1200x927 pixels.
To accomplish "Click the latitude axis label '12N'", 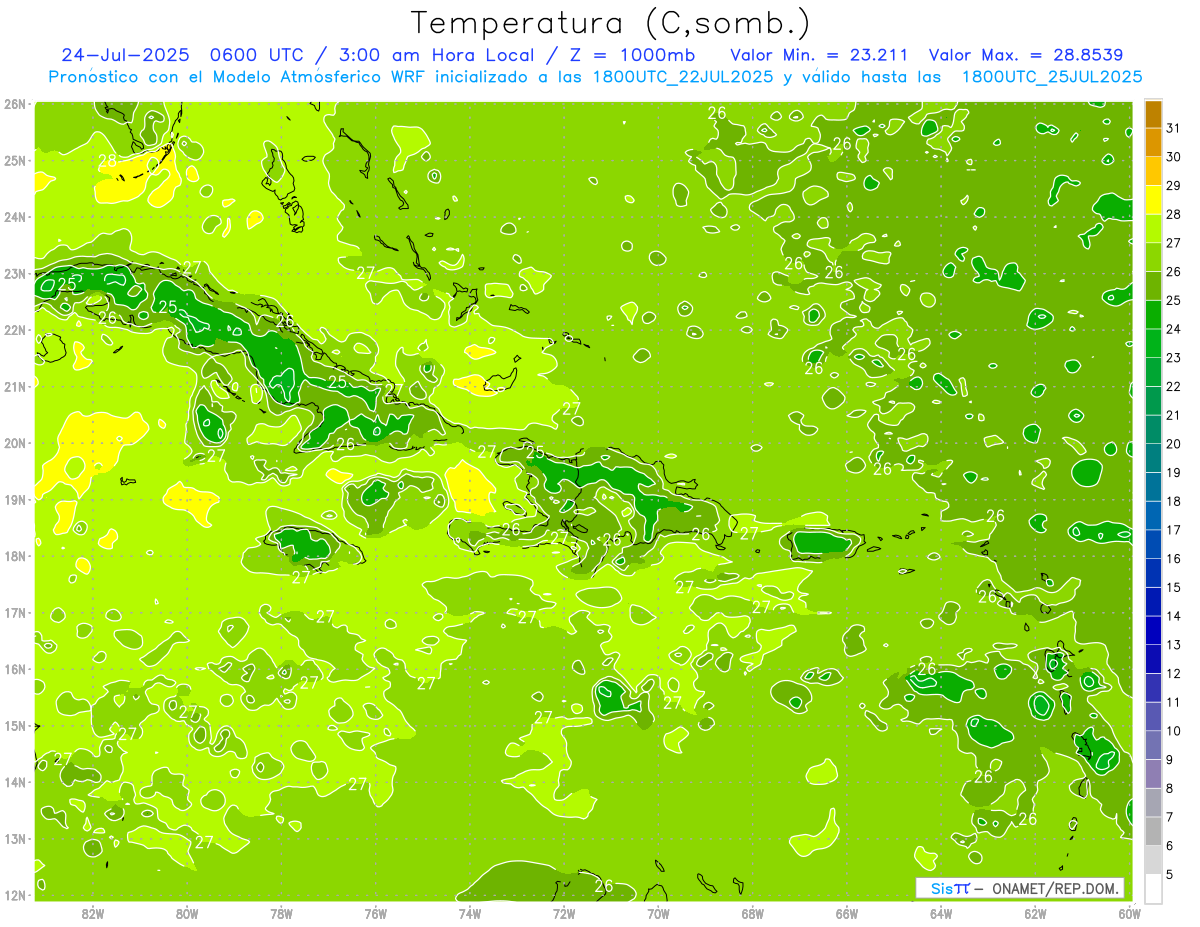I will tap(15, 895).
